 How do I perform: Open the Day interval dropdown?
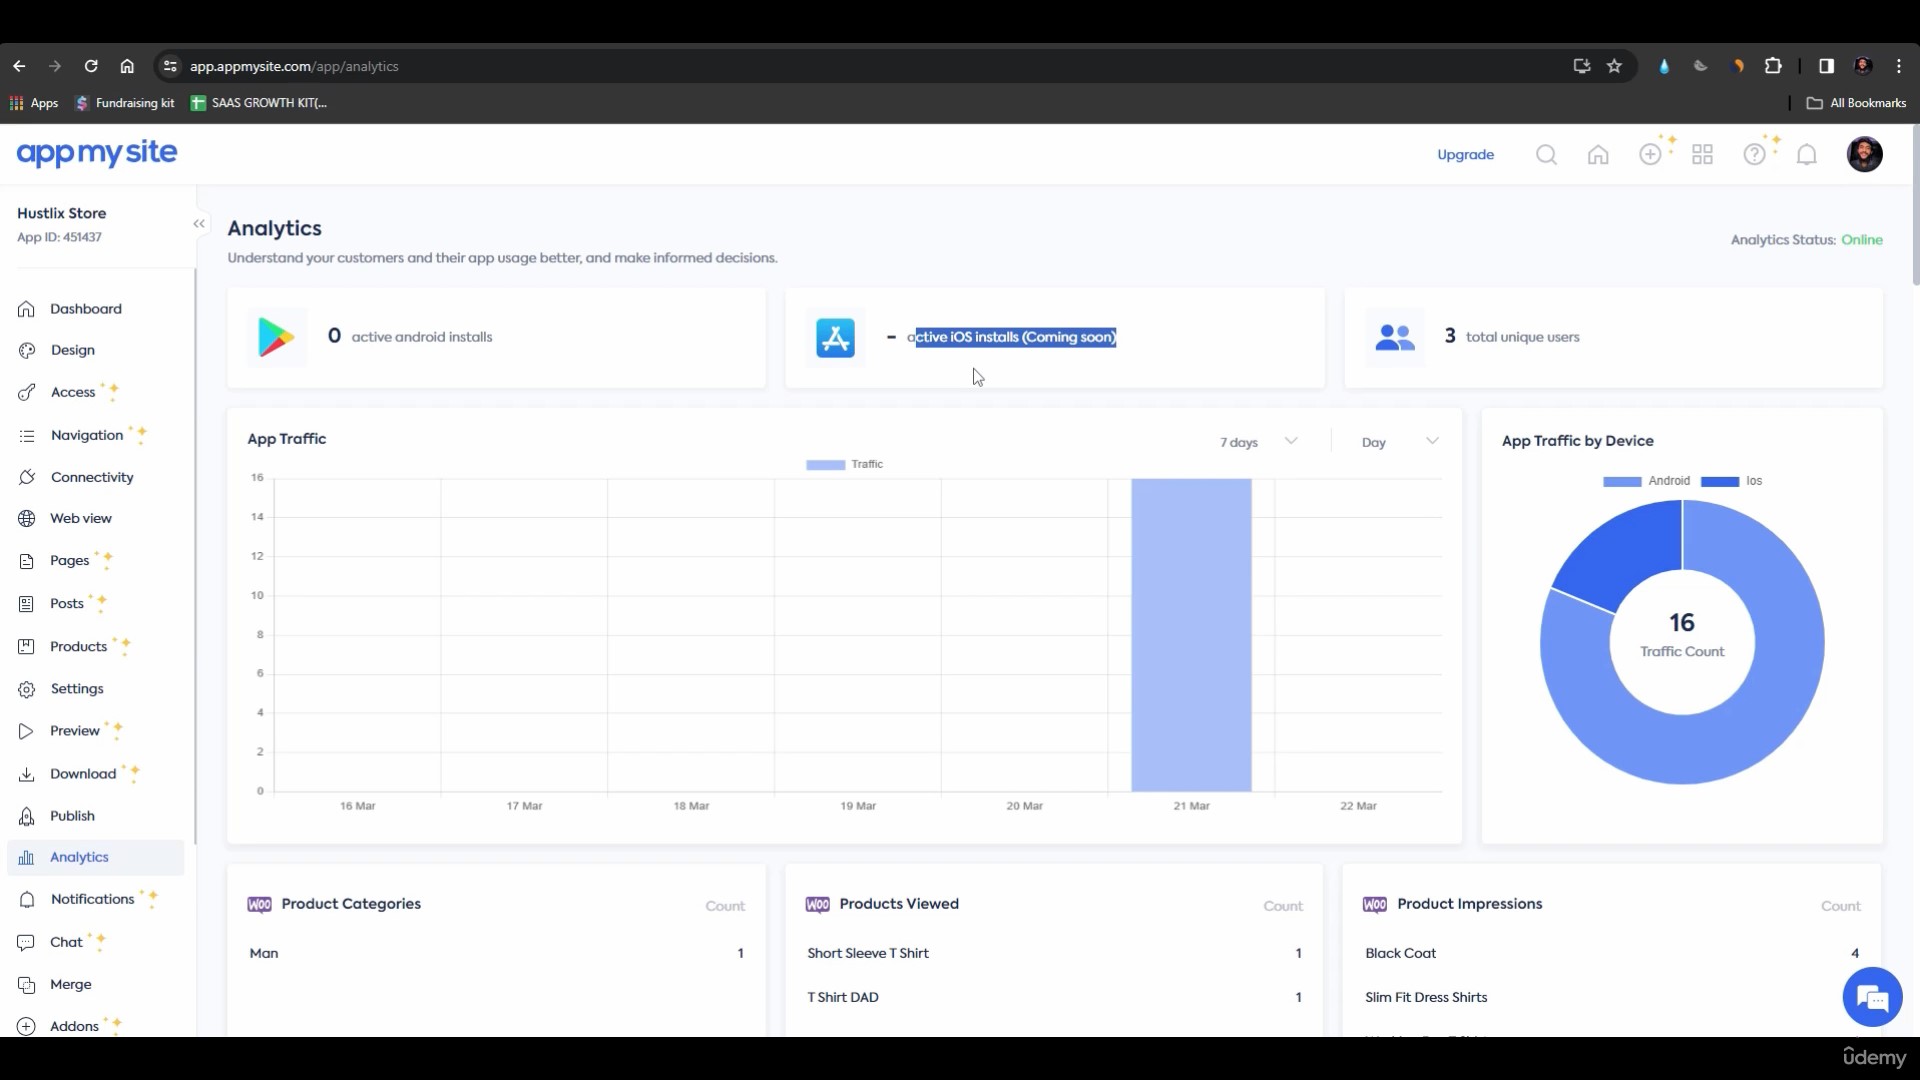point(1399,442)
